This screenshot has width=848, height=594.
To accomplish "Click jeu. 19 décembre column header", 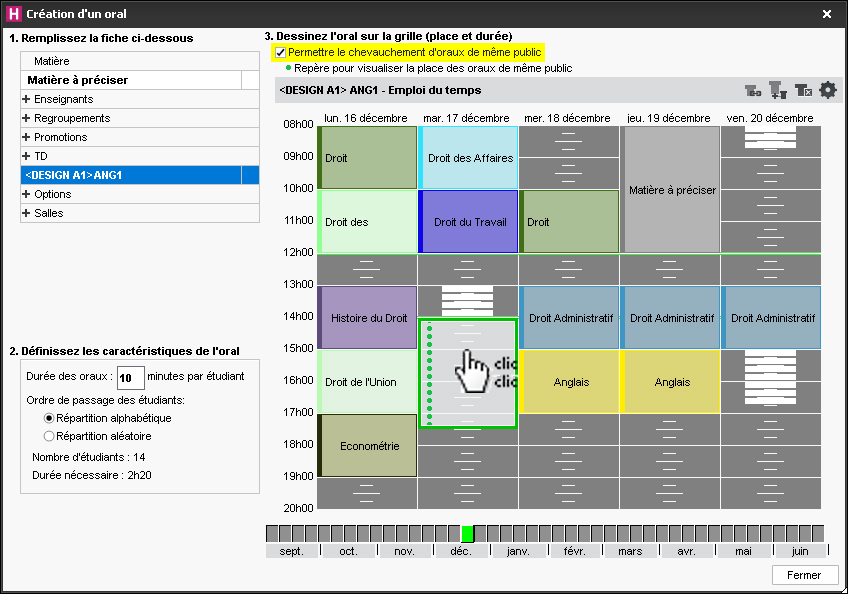I will point(668,118).
